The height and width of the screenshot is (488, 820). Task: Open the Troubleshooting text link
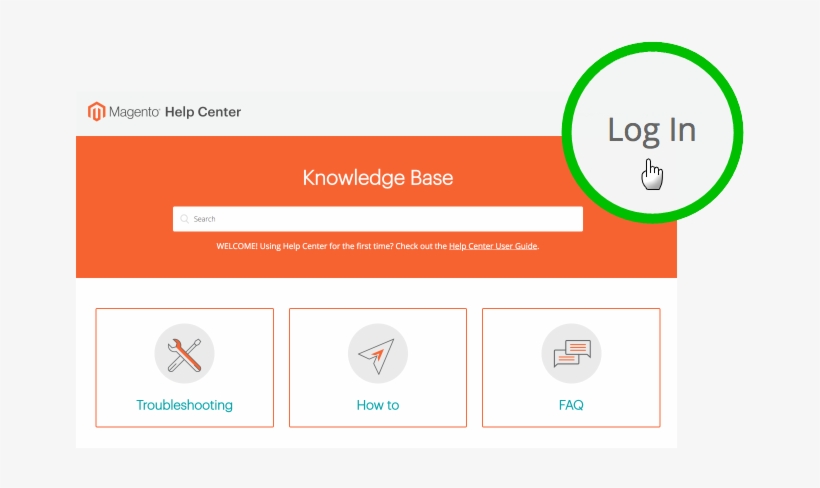coord(184,405)
